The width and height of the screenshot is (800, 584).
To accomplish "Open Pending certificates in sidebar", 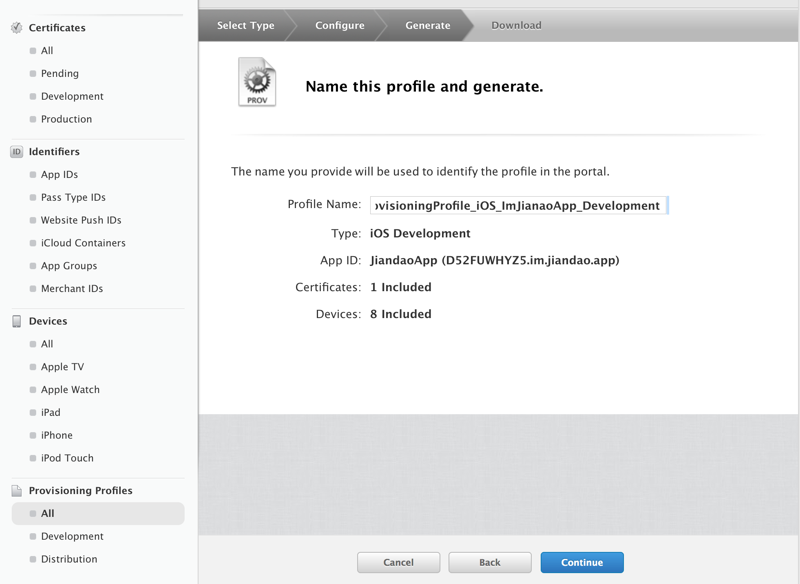I will click(59, 74).
